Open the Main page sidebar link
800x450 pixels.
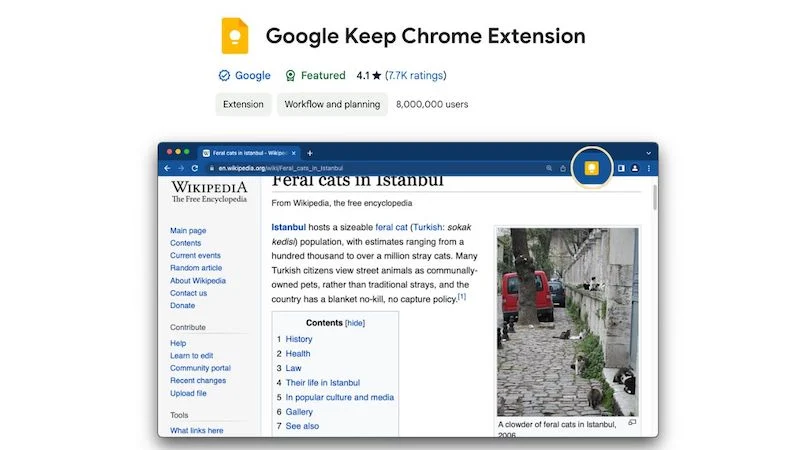click(x=188, y=231)
